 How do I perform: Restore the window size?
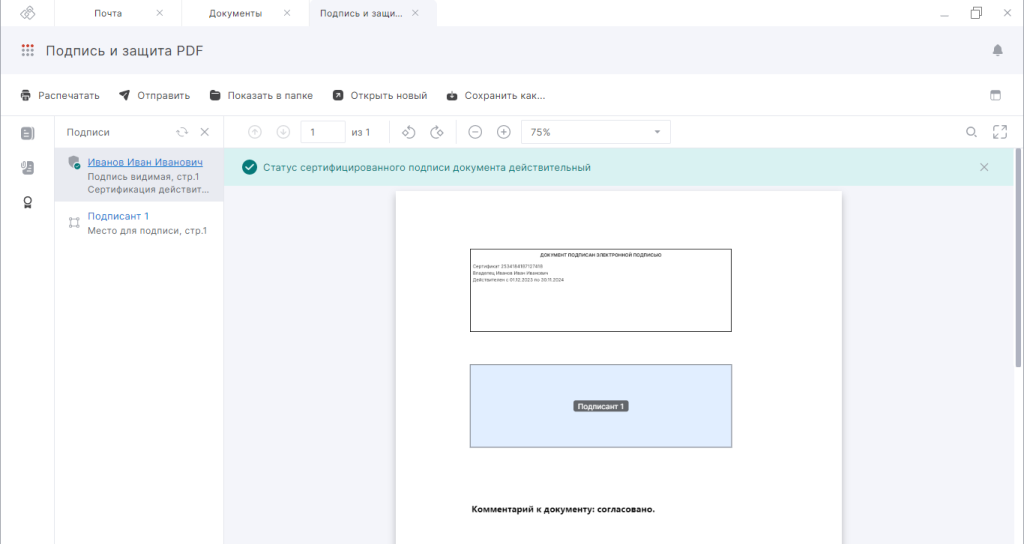[976, 13]
